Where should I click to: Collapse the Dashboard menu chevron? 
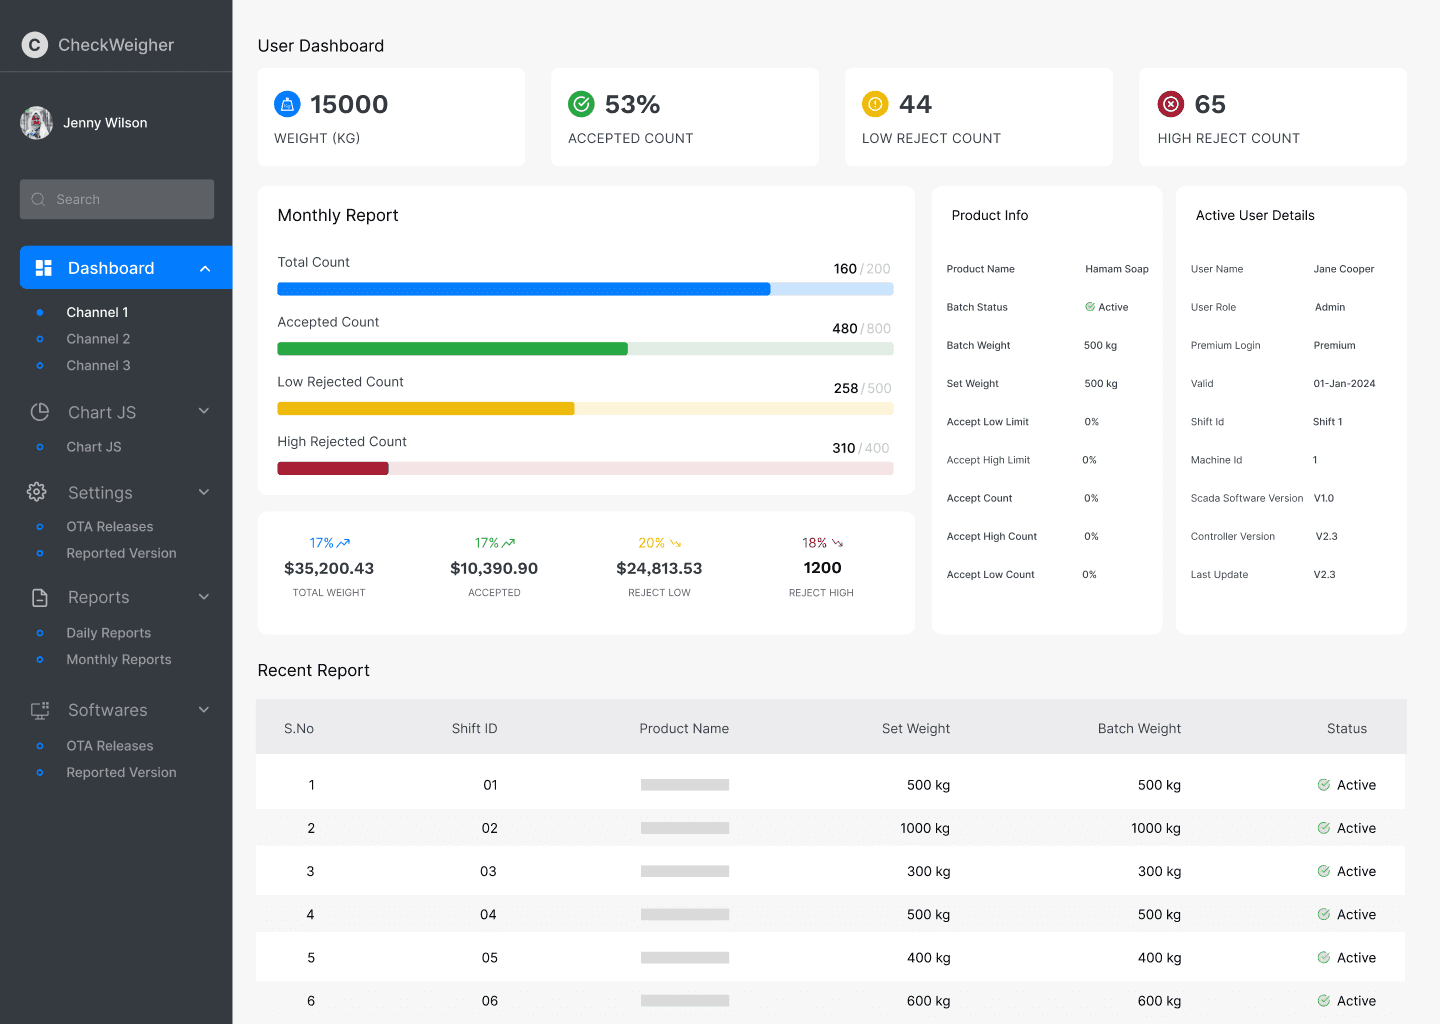click(205, 268)
